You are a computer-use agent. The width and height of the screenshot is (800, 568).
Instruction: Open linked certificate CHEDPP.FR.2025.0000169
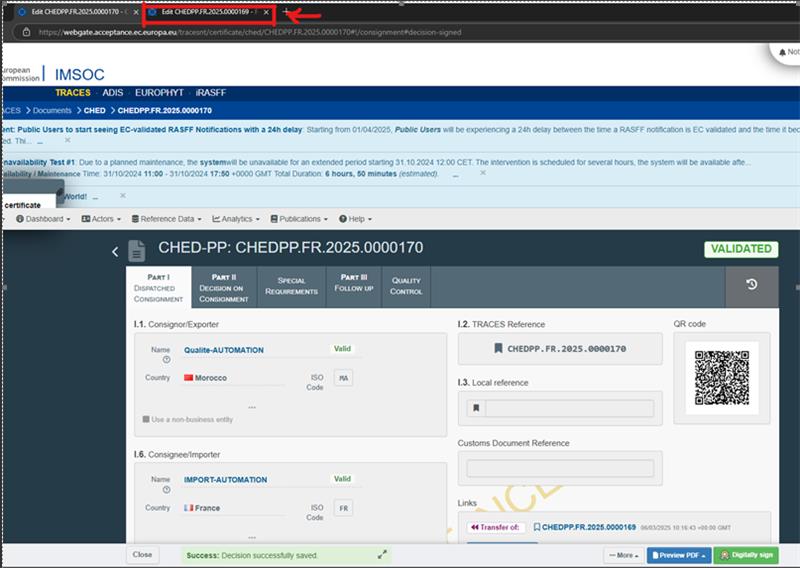[588, 527]
